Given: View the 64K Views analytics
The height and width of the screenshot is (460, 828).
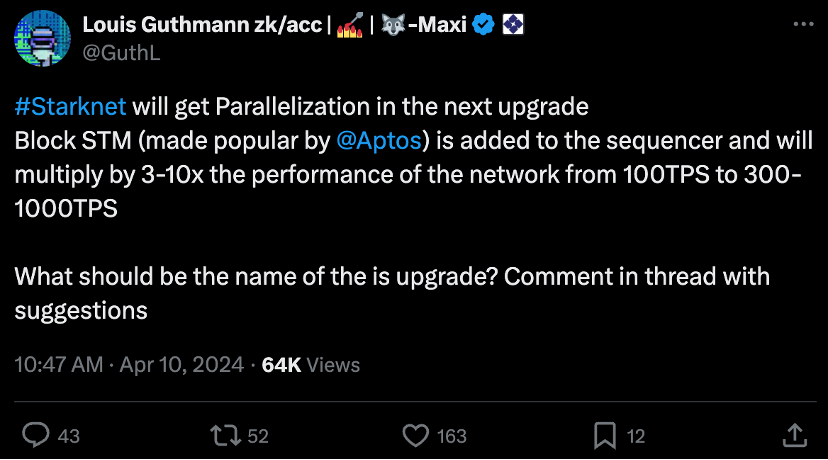Looking at the screenshot, I should click(310, 365).
